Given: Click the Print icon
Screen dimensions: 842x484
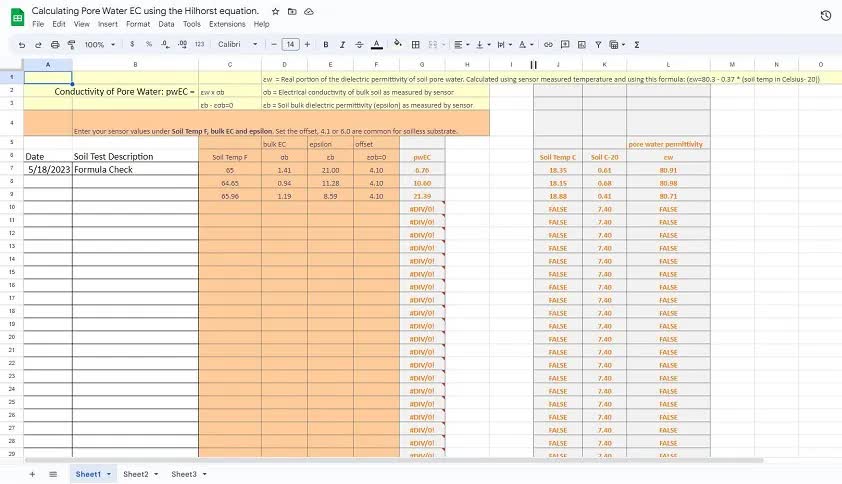Looking at the screenshot, I should click(55, 45).
